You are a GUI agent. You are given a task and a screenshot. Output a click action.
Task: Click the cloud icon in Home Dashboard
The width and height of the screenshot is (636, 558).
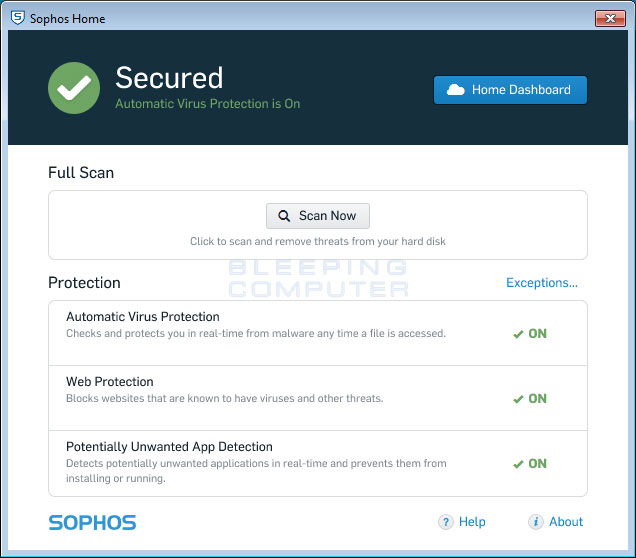456,90
